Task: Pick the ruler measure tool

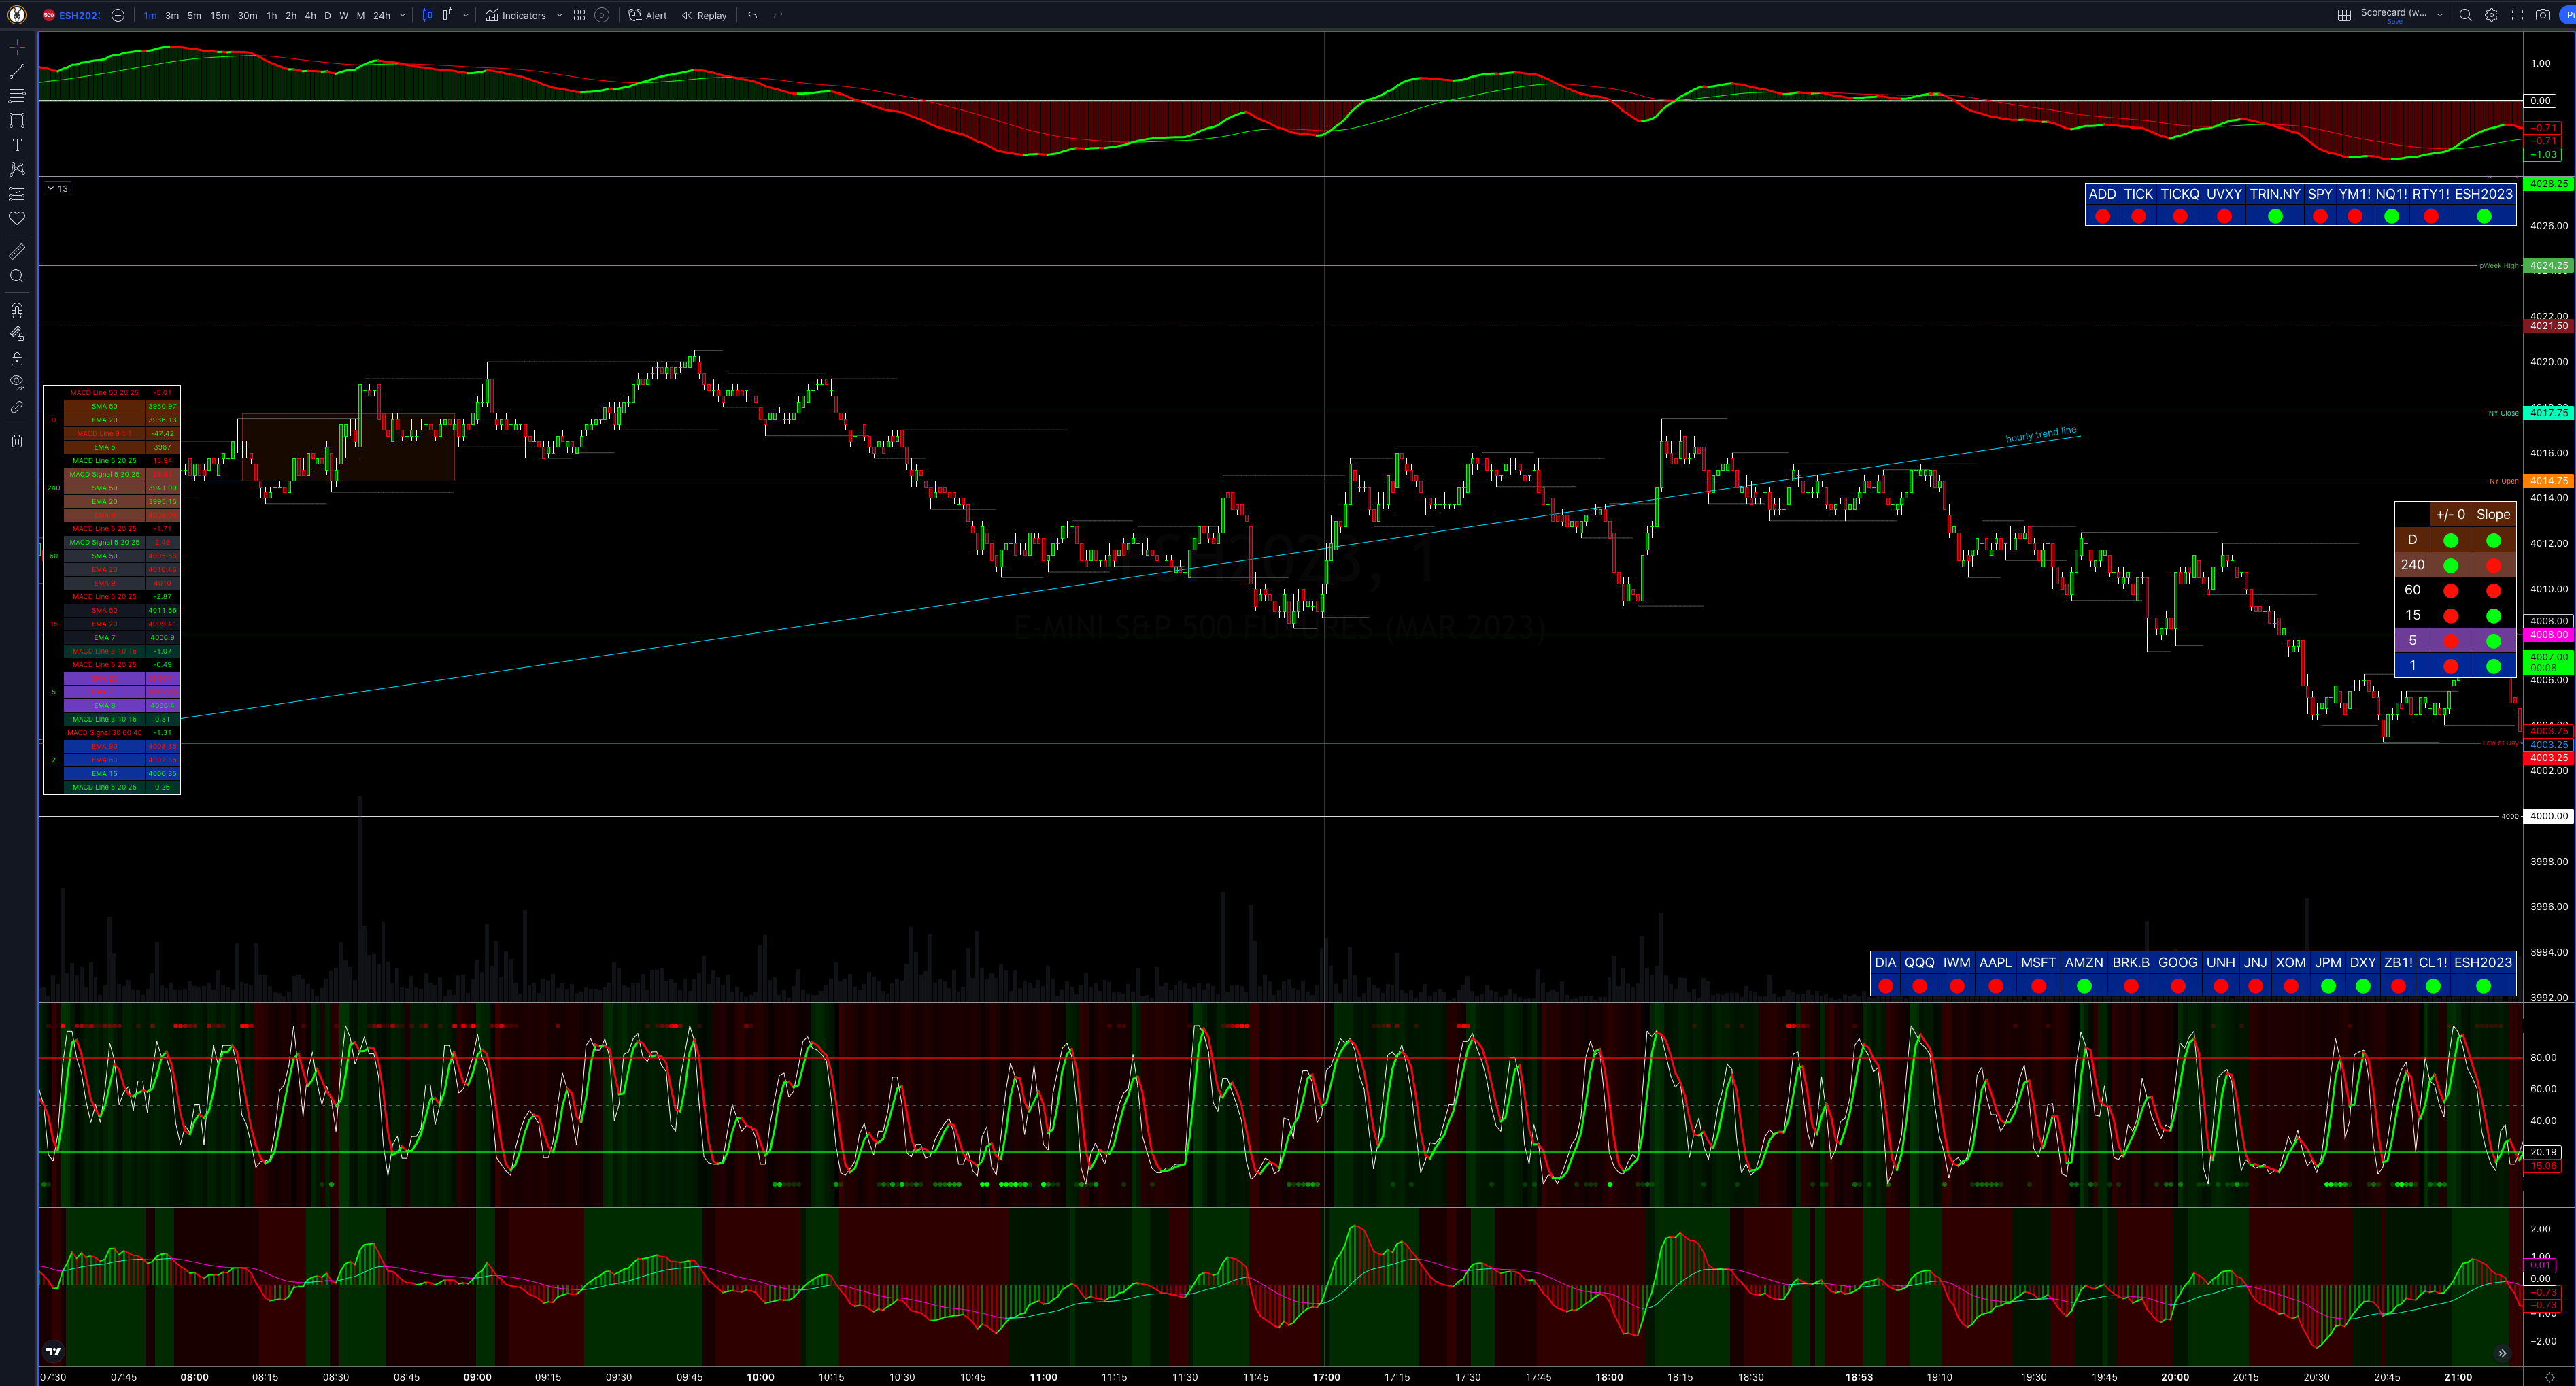Action: (17, 252)
